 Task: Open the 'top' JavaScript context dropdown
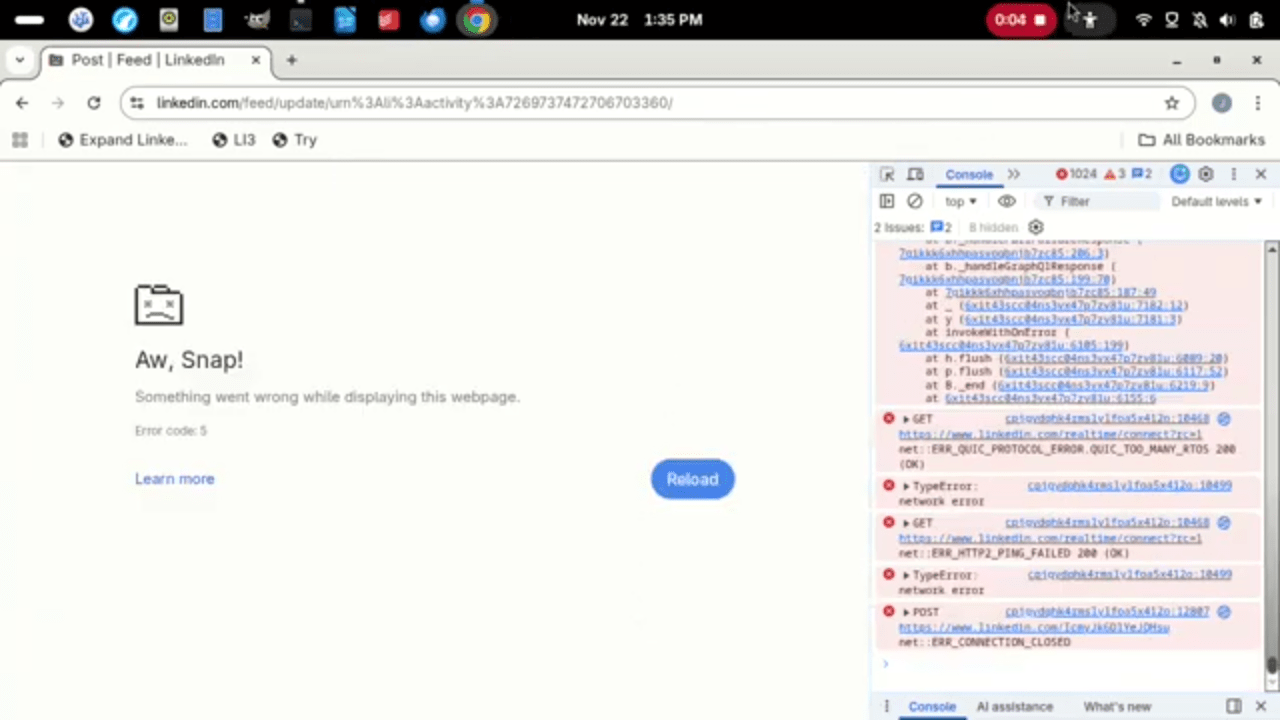pyautogui.click(x=960, y=201)
